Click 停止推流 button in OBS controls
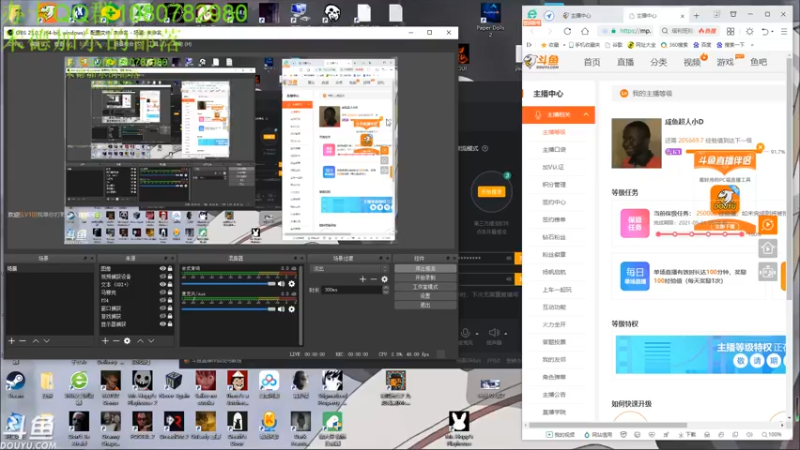The width and height of the screenshot is (800, 450). [x=425, y=268]
